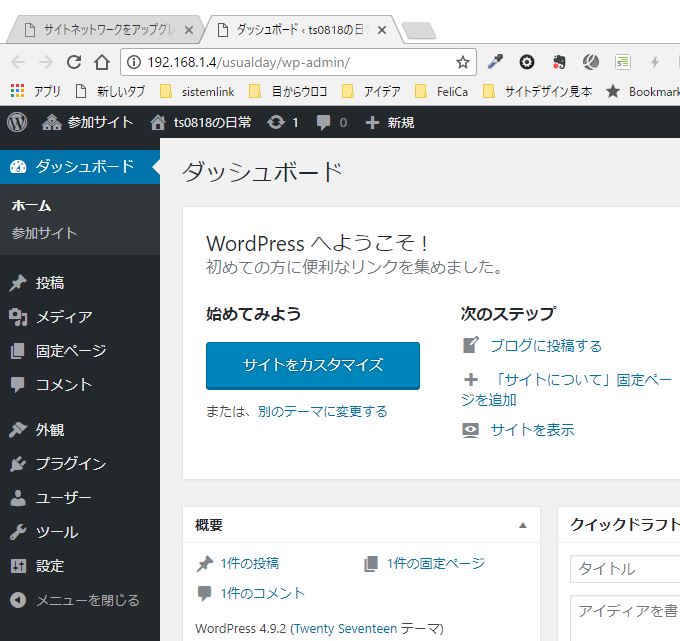The height and width of the screenshot is (641, 680).
Task: Click the アプリ apps grid icon
Action: 17,91
